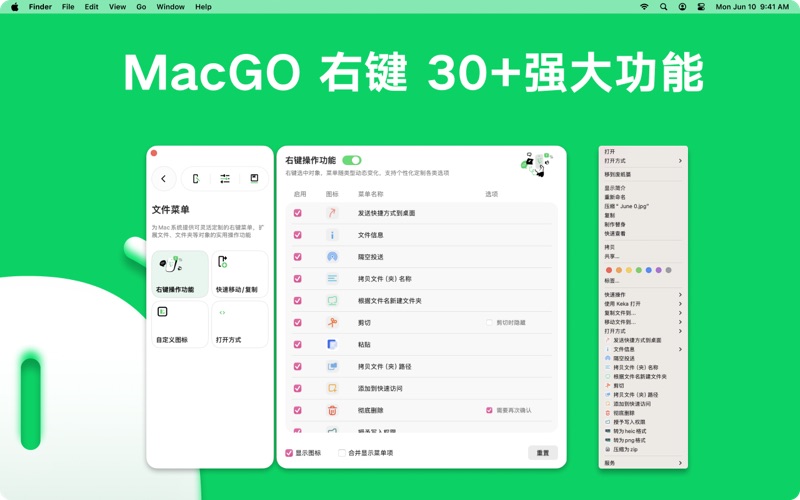Open Spotlight search in menu bar

pos(663,7)
